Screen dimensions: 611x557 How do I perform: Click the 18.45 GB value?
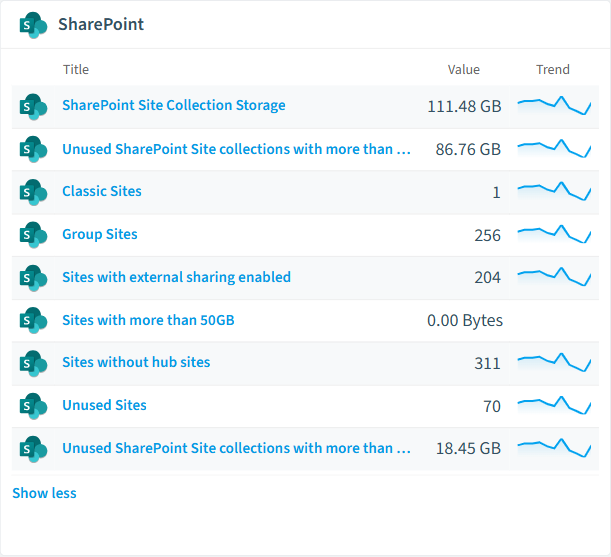pyautogui.click(x=468, y=448)
